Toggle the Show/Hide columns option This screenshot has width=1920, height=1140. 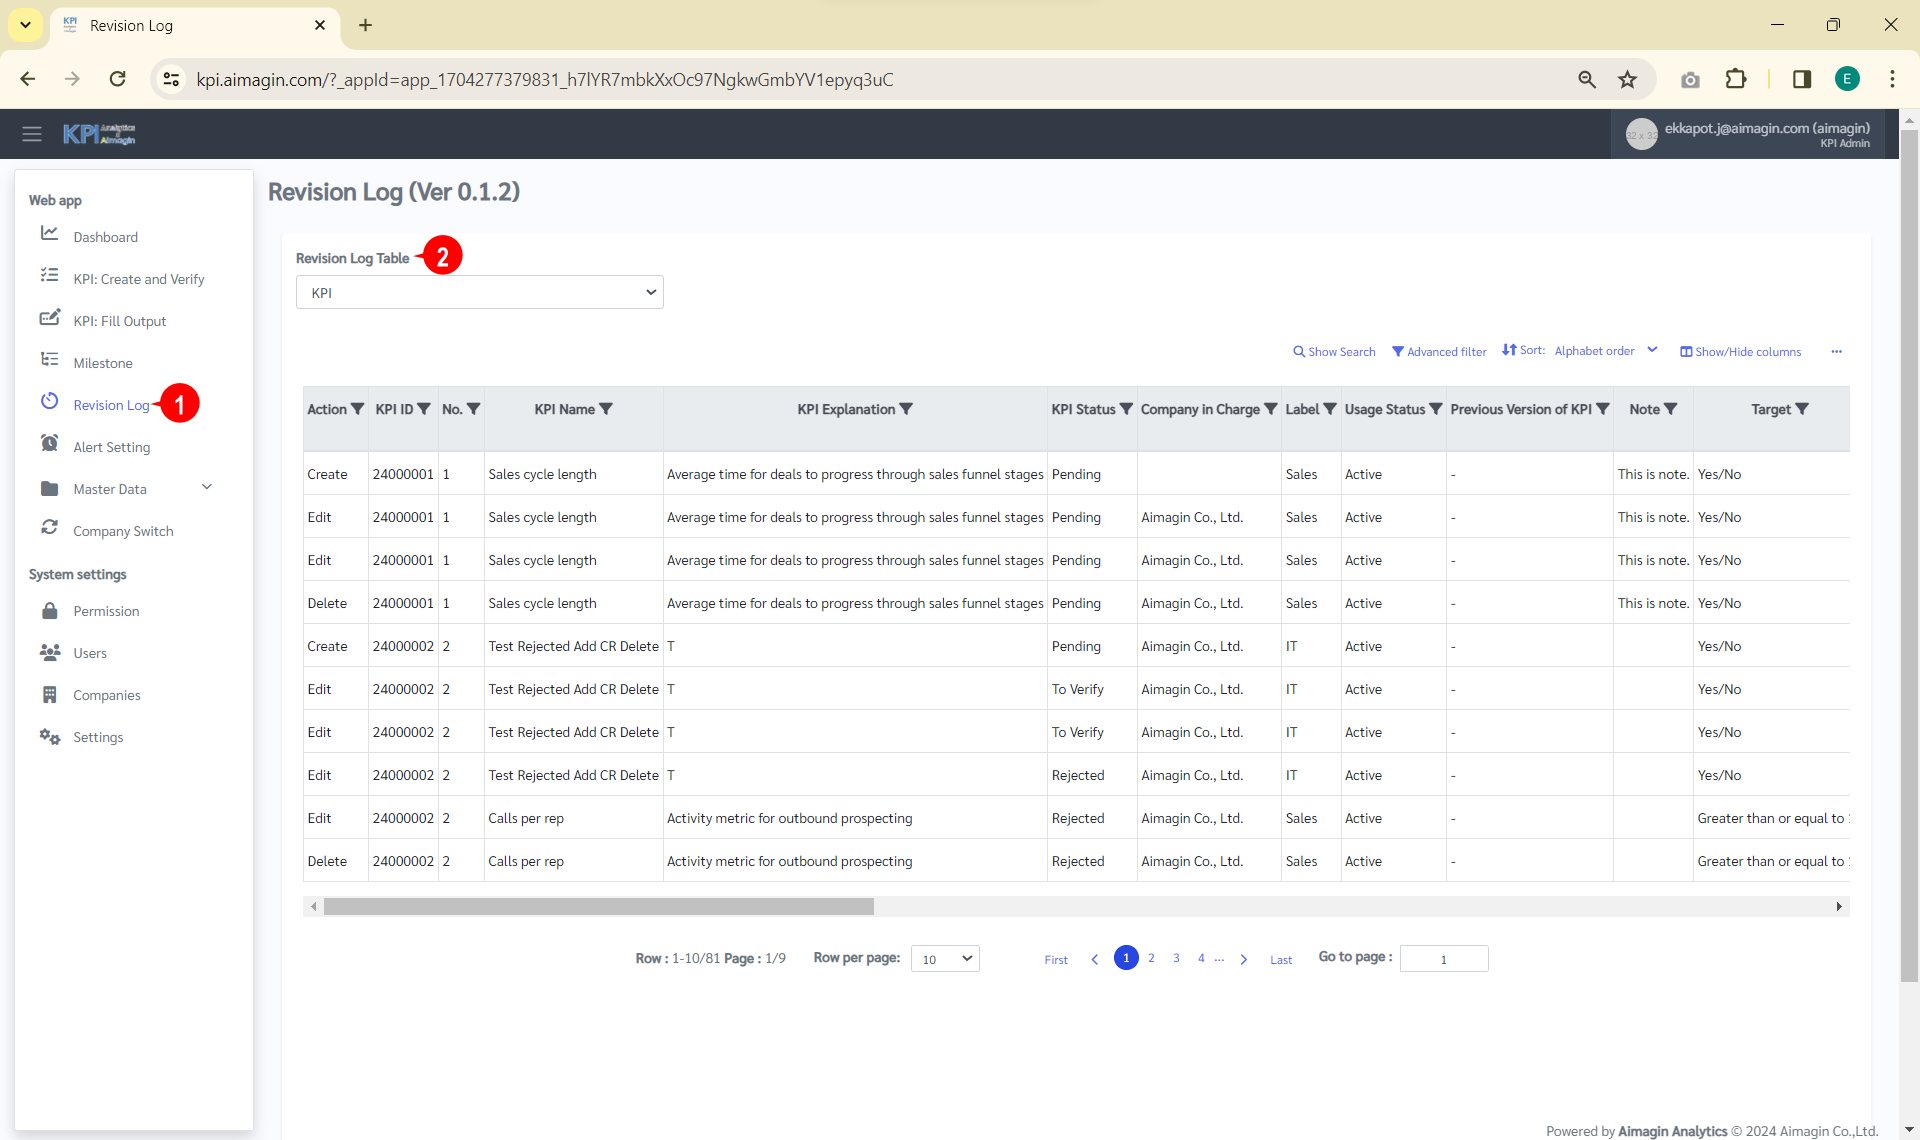click(x=1740, y=352)
